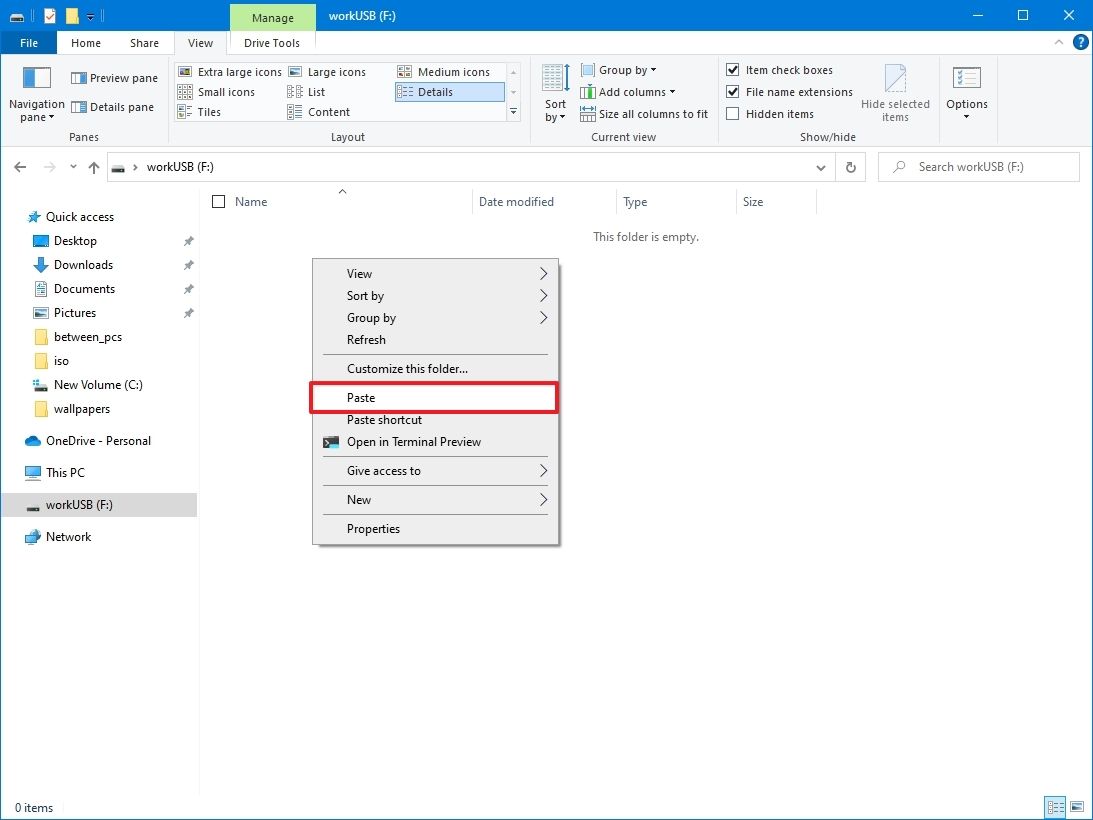
Task: Open folder Options in the ribbon
Action: click(x=966, y=90)
